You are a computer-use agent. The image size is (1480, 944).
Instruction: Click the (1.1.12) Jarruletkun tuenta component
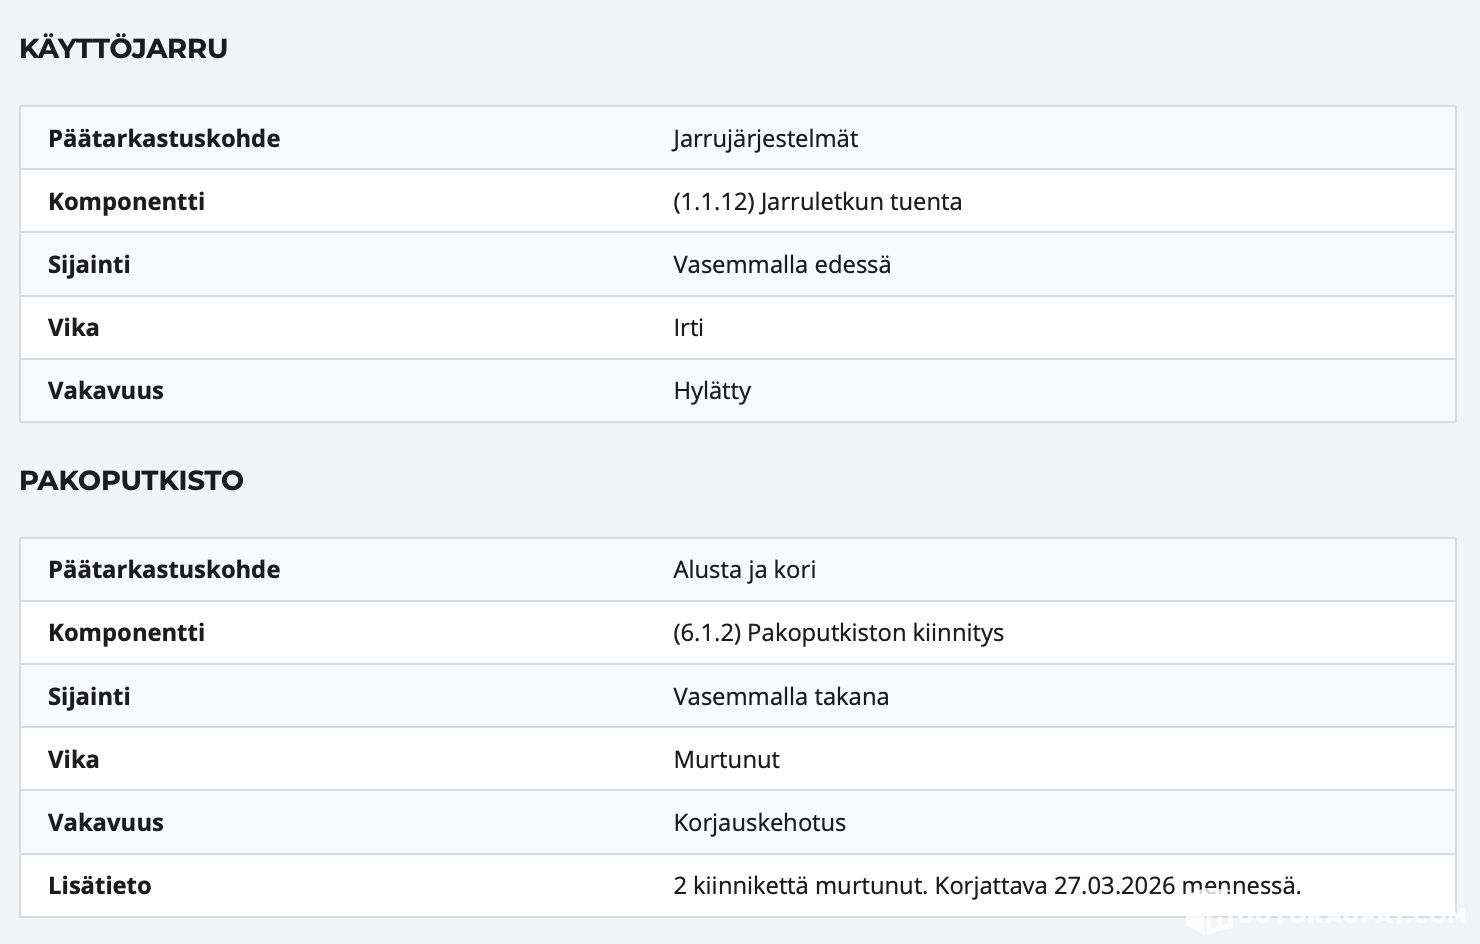pyautogui.click(x=817, y=201)
